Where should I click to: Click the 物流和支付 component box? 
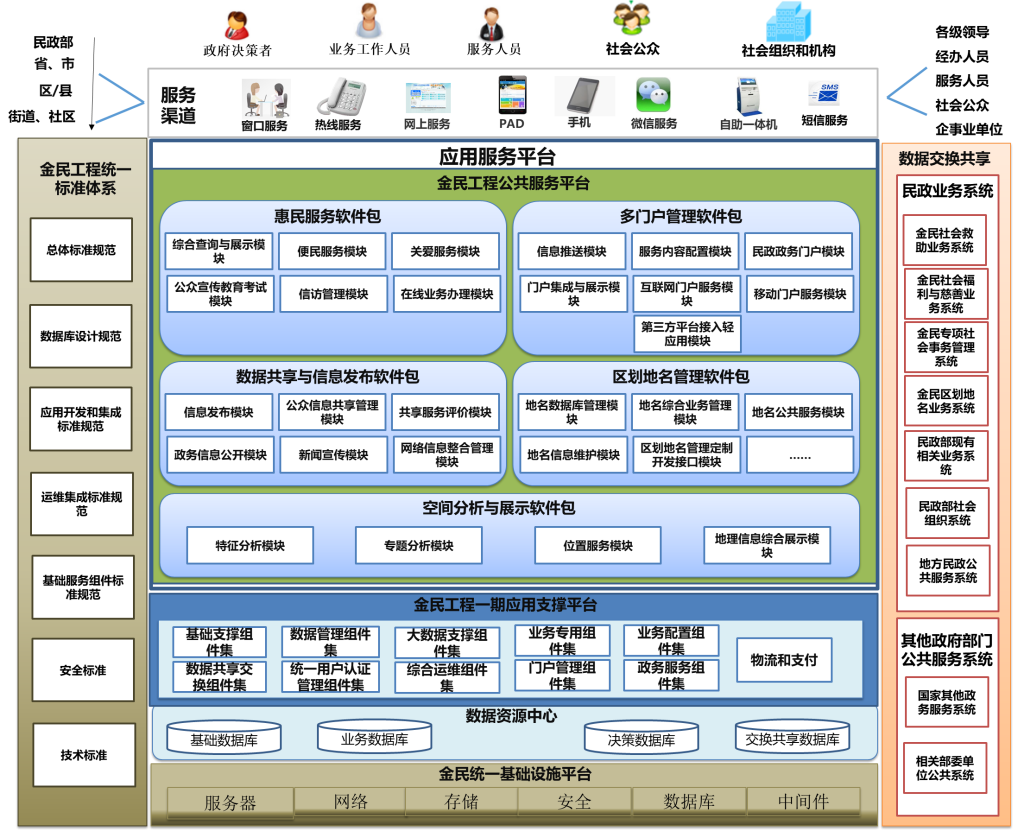(784, 660)
